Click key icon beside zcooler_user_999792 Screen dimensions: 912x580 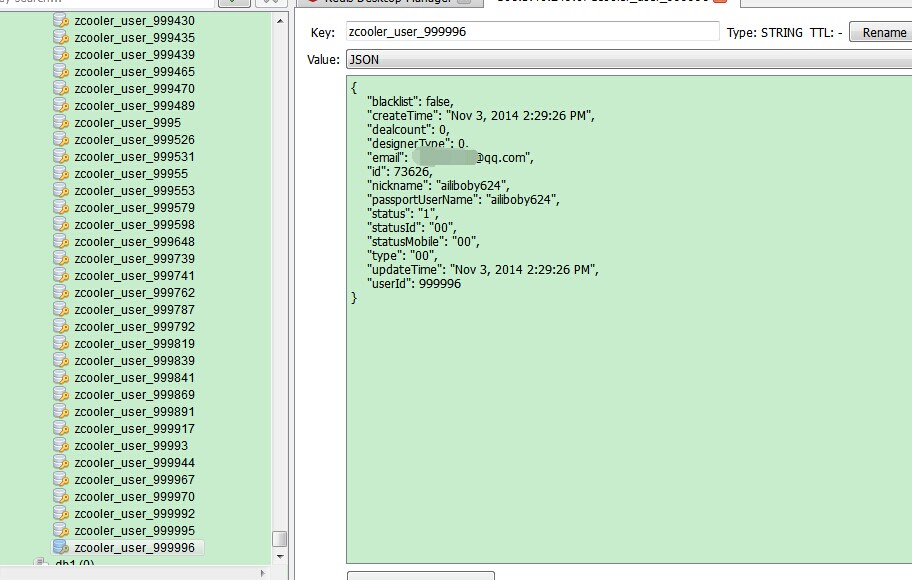(x=61, y=326)
